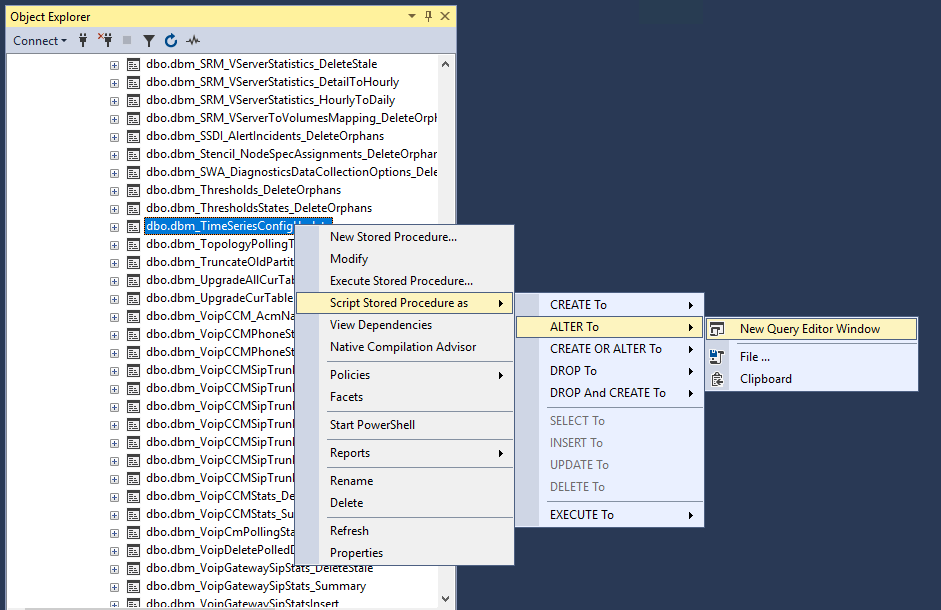
Task: Choose New Query Editor Window
Action: [x=811, y=329]
